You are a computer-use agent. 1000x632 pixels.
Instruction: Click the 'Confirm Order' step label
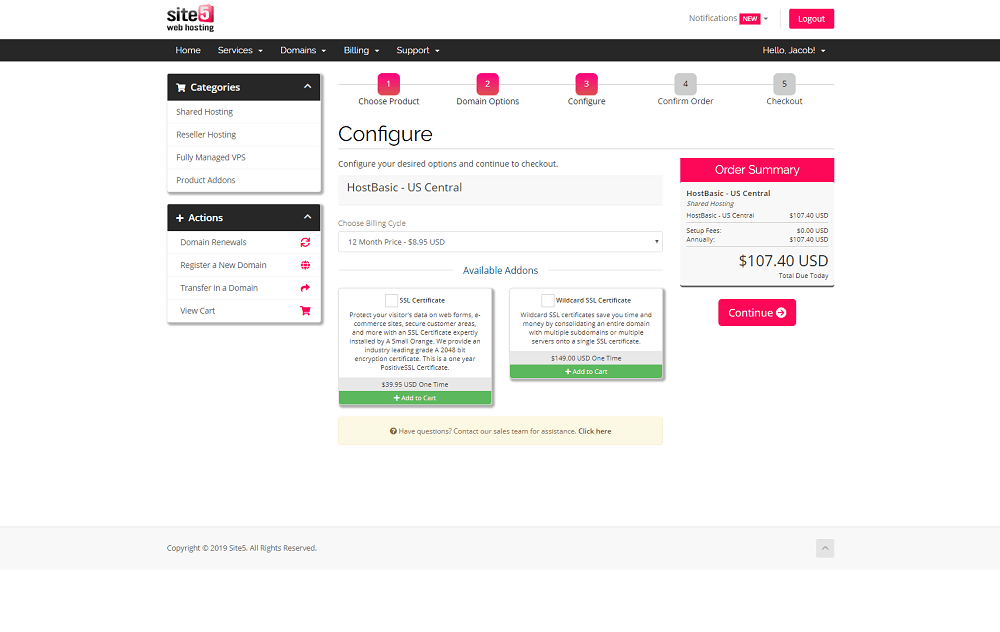[x=685, y=101]
